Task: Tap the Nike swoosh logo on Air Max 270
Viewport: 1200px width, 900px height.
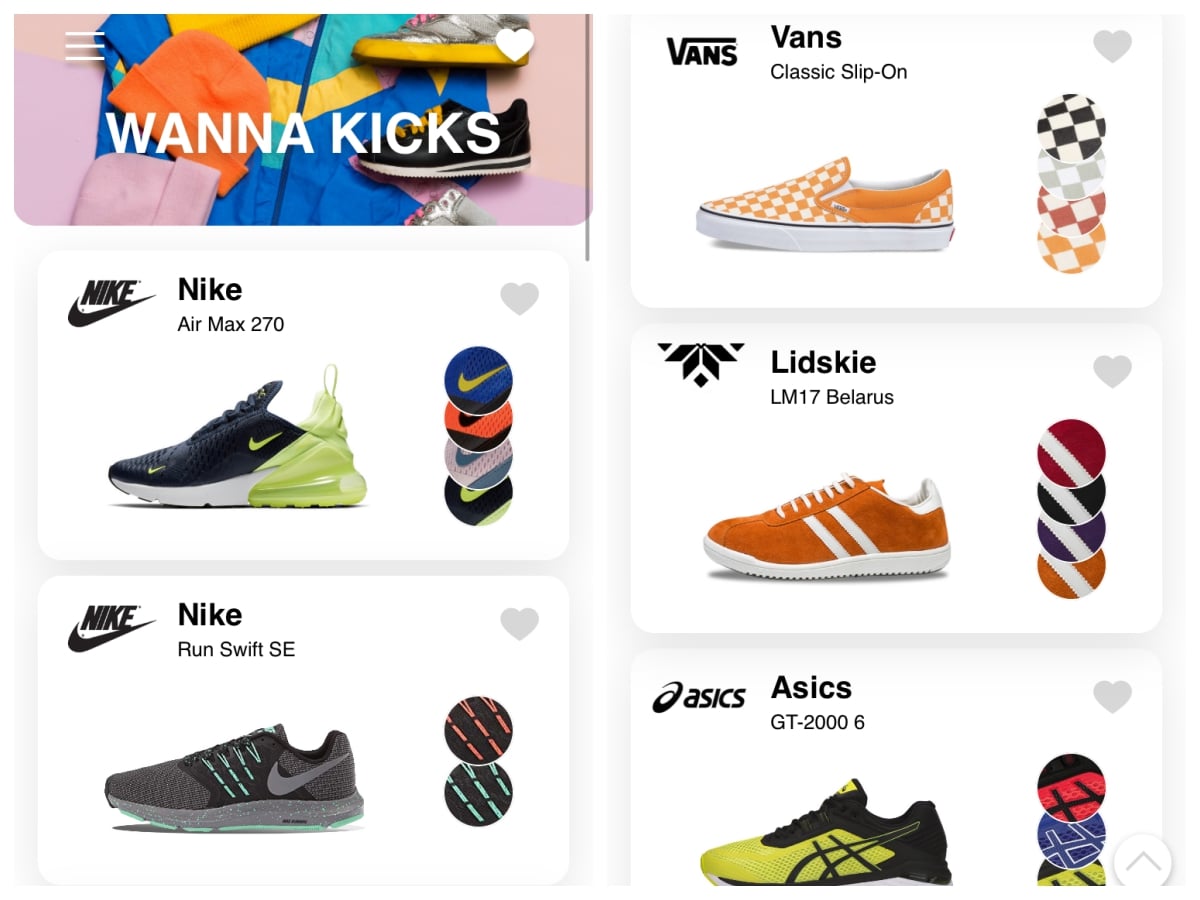Action: click(111, 303)
